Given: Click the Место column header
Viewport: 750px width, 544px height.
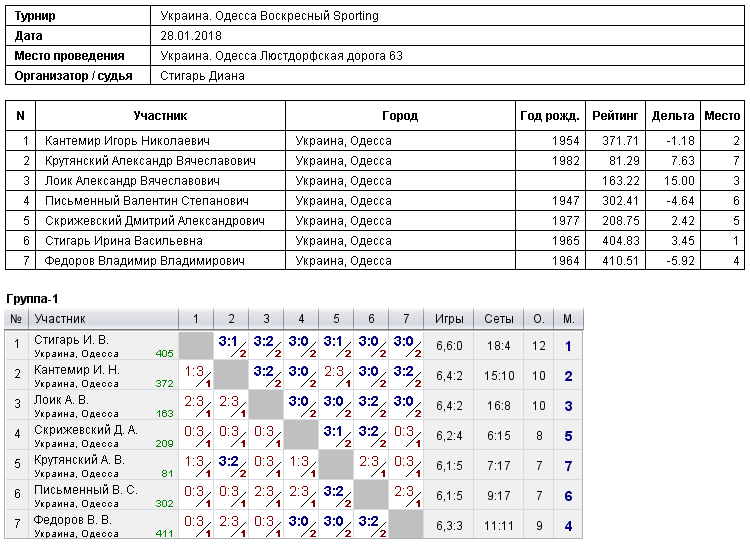Looking at the screenshot, I should tap(722, 116).
